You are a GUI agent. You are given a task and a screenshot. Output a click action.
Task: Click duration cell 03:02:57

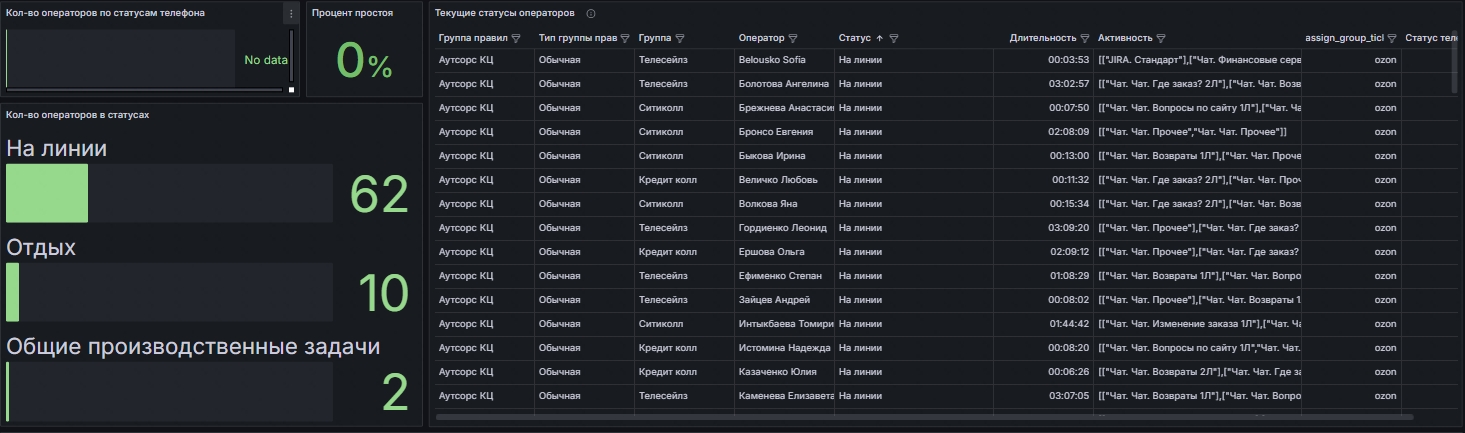coord(1044,84)
